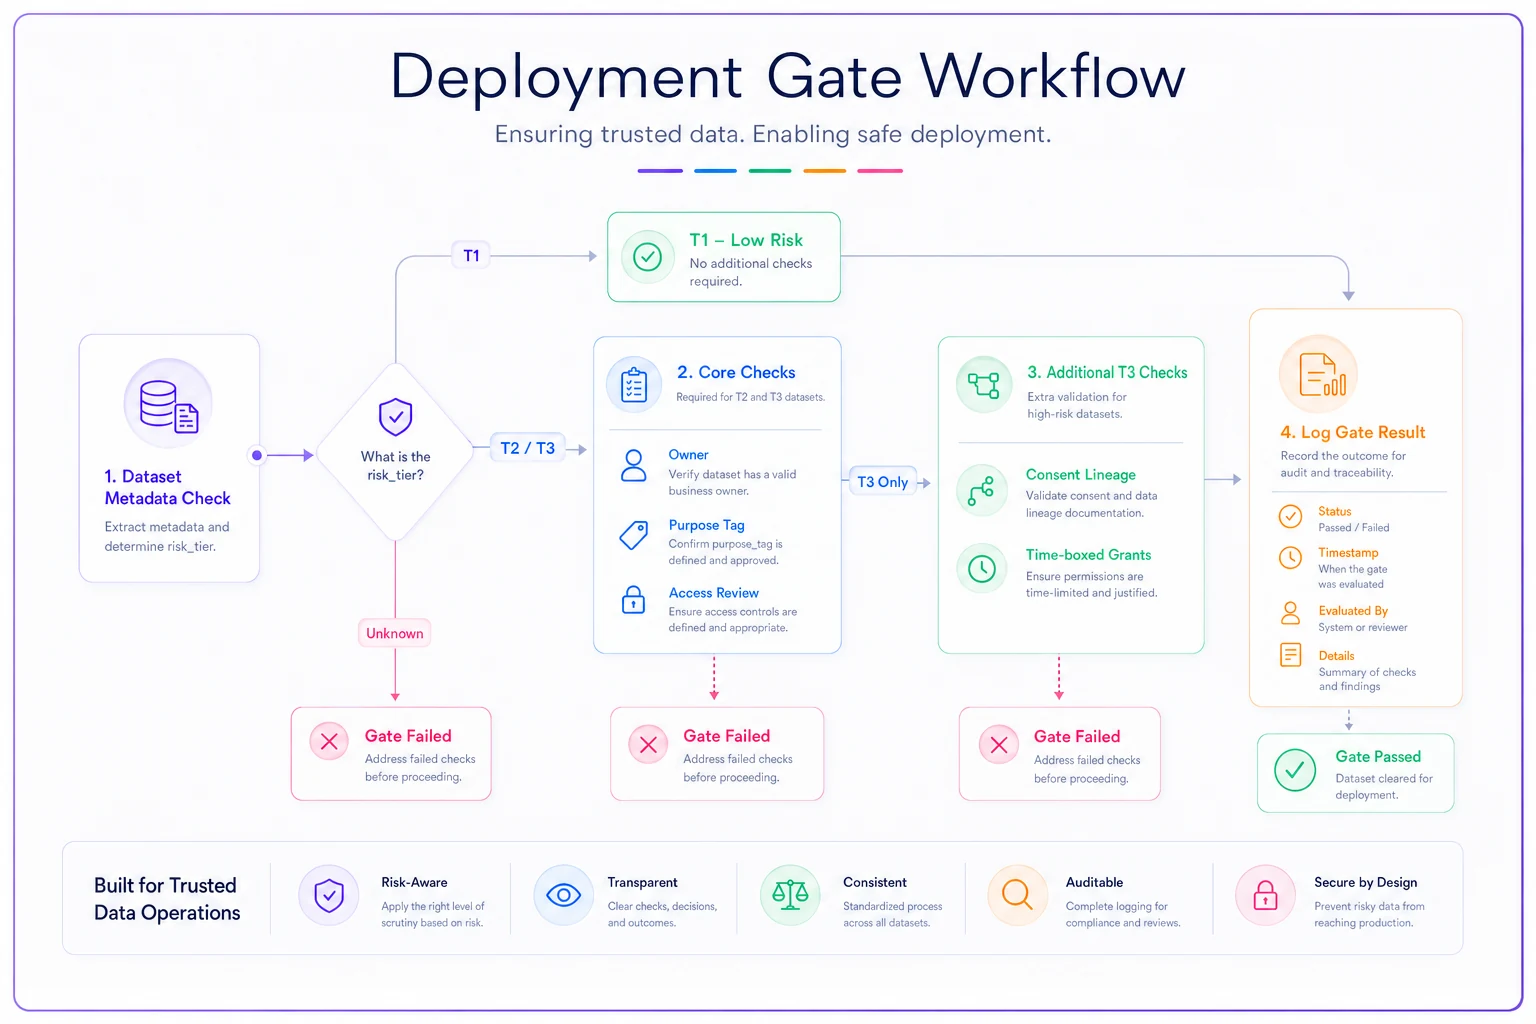The width and height of the screenshot is (1536, 1024).
Task: Click the orange check icon beside Status
Action: click(1291, 516)
